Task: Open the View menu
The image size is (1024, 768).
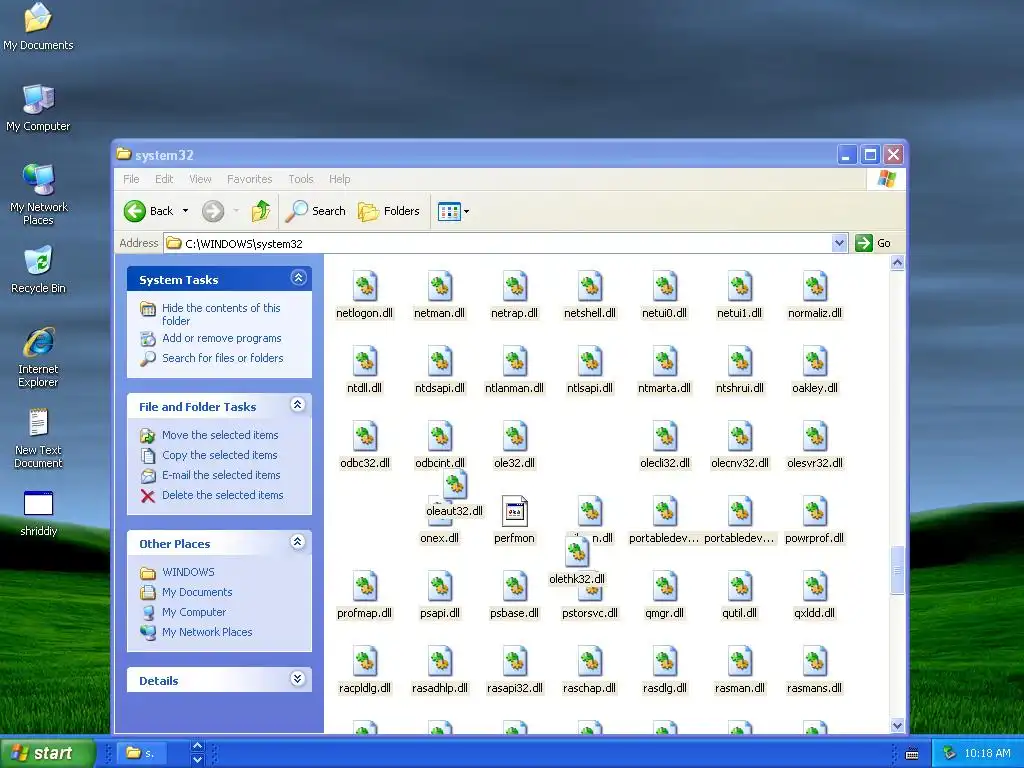Action: [200, 179]
